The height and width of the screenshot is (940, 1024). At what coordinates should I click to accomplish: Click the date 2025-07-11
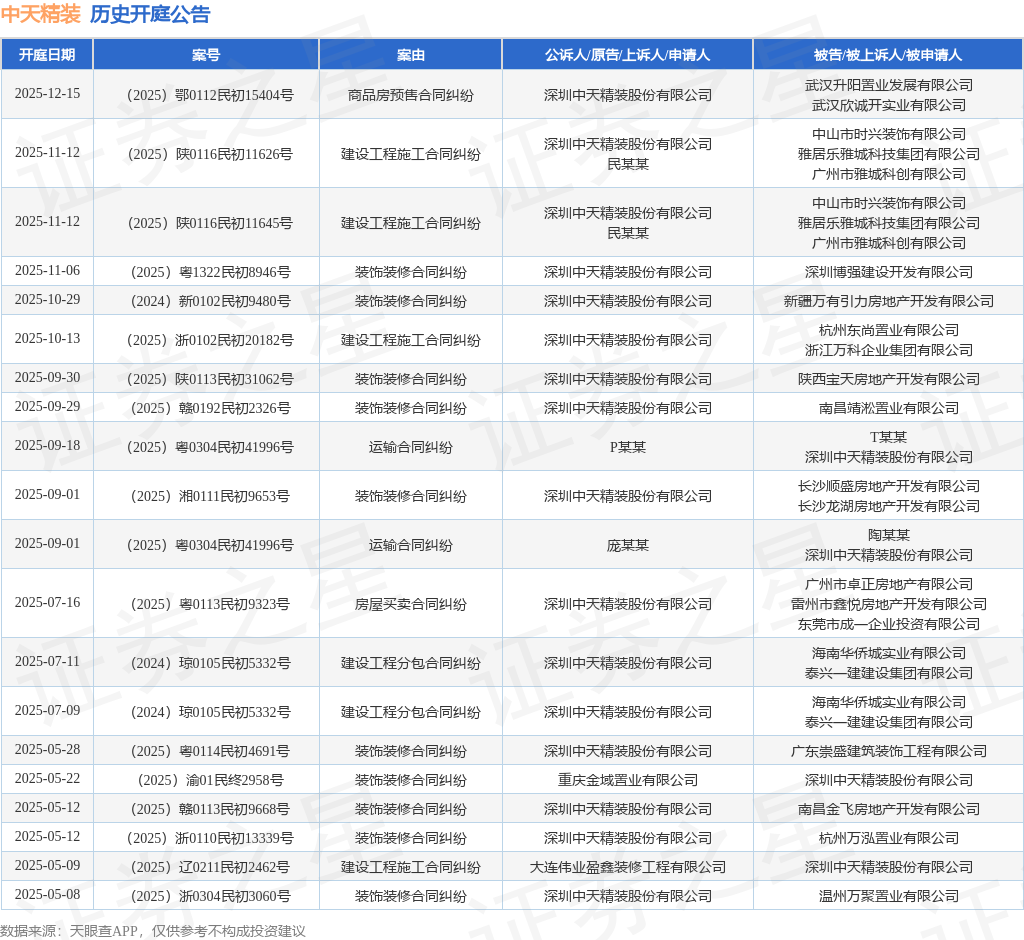click(47, 662)
